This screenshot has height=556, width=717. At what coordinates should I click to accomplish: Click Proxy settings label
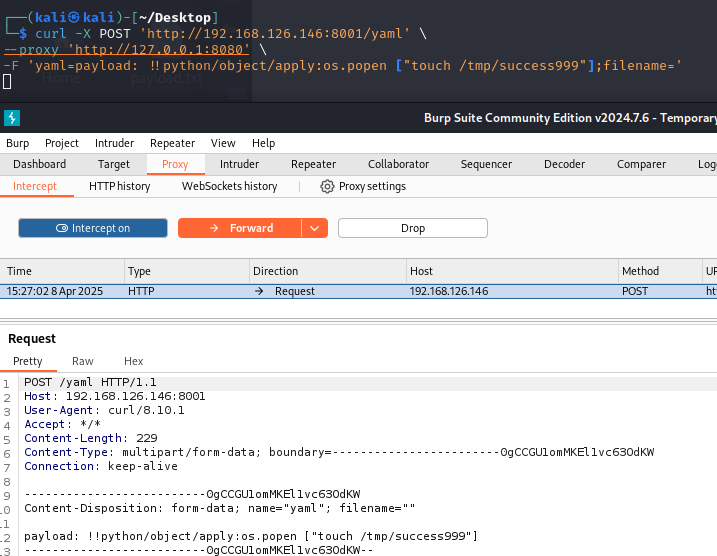click(x=372, y=187)
